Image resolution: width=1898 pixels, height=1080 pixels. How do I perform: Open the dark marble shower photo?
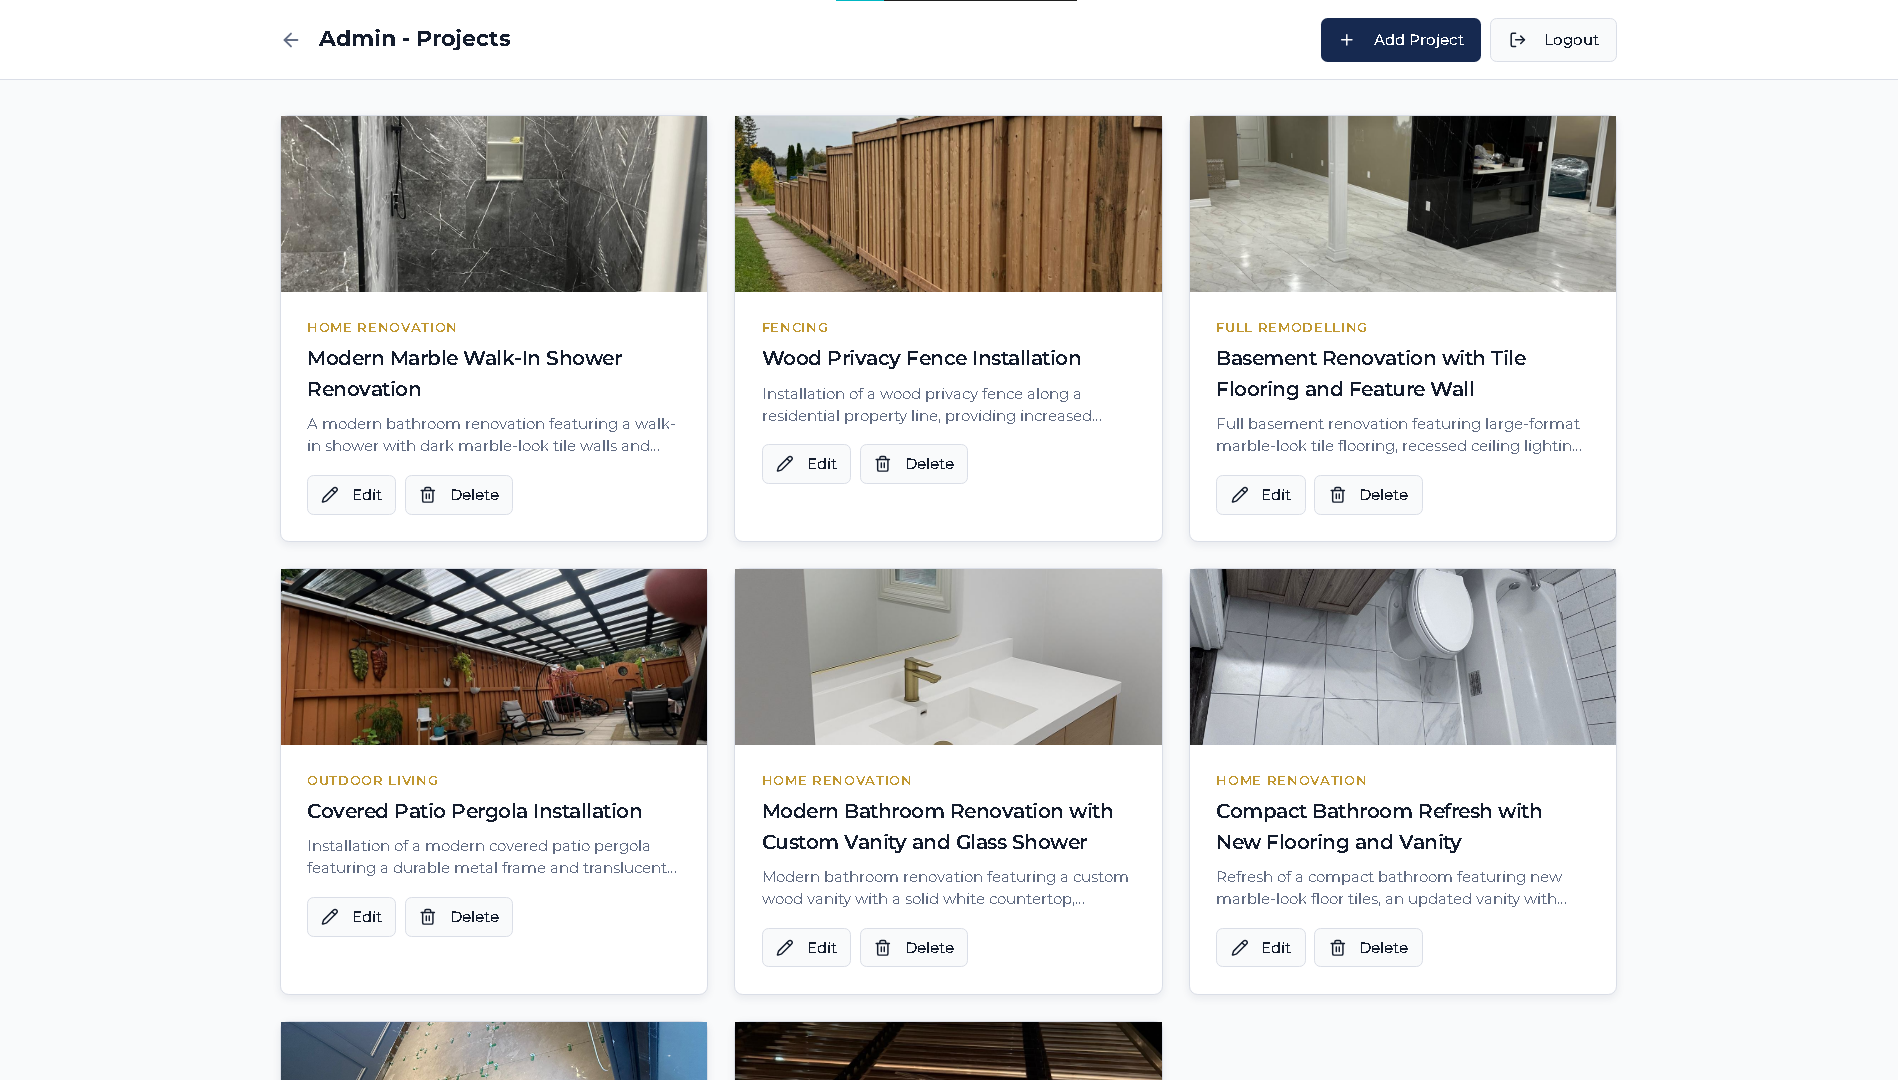click(x=494, y=204)
